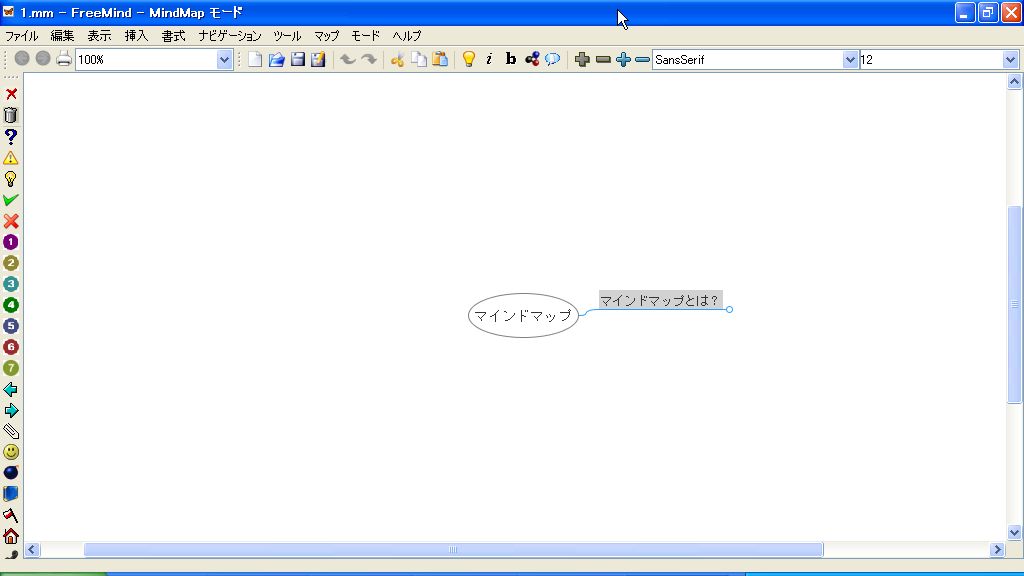
Task: Open the ファイル menu
Action: pos(22,35)
